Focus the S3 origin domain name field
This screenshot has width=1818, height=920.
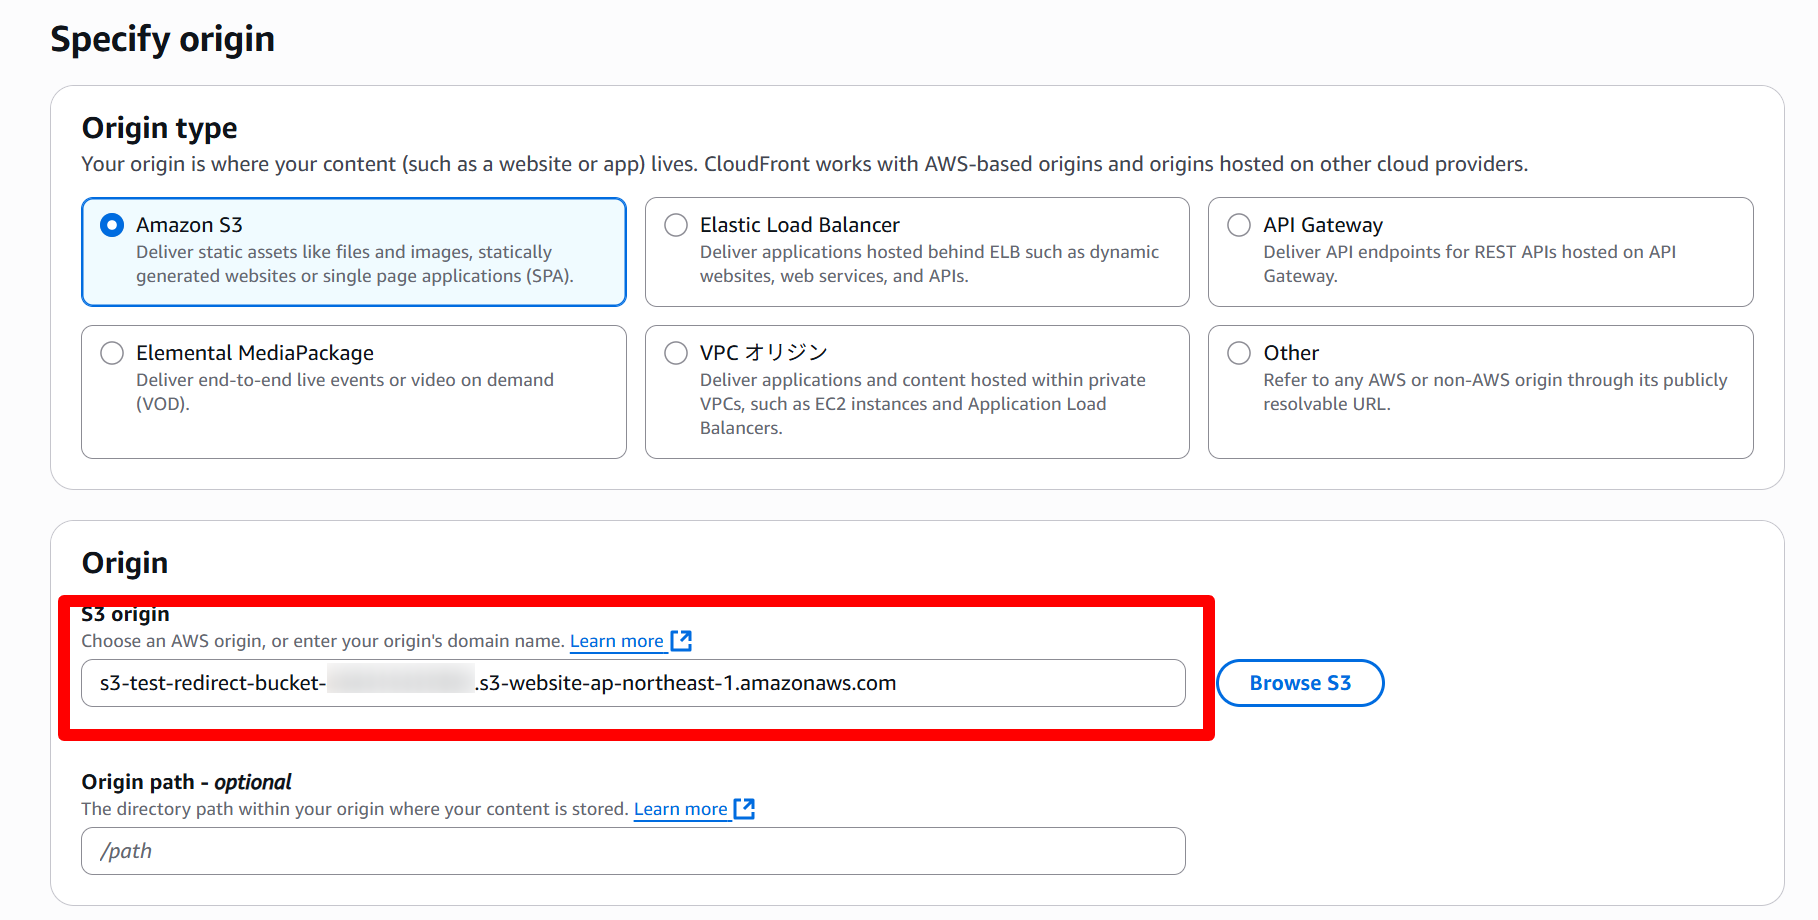pos(632,683)
